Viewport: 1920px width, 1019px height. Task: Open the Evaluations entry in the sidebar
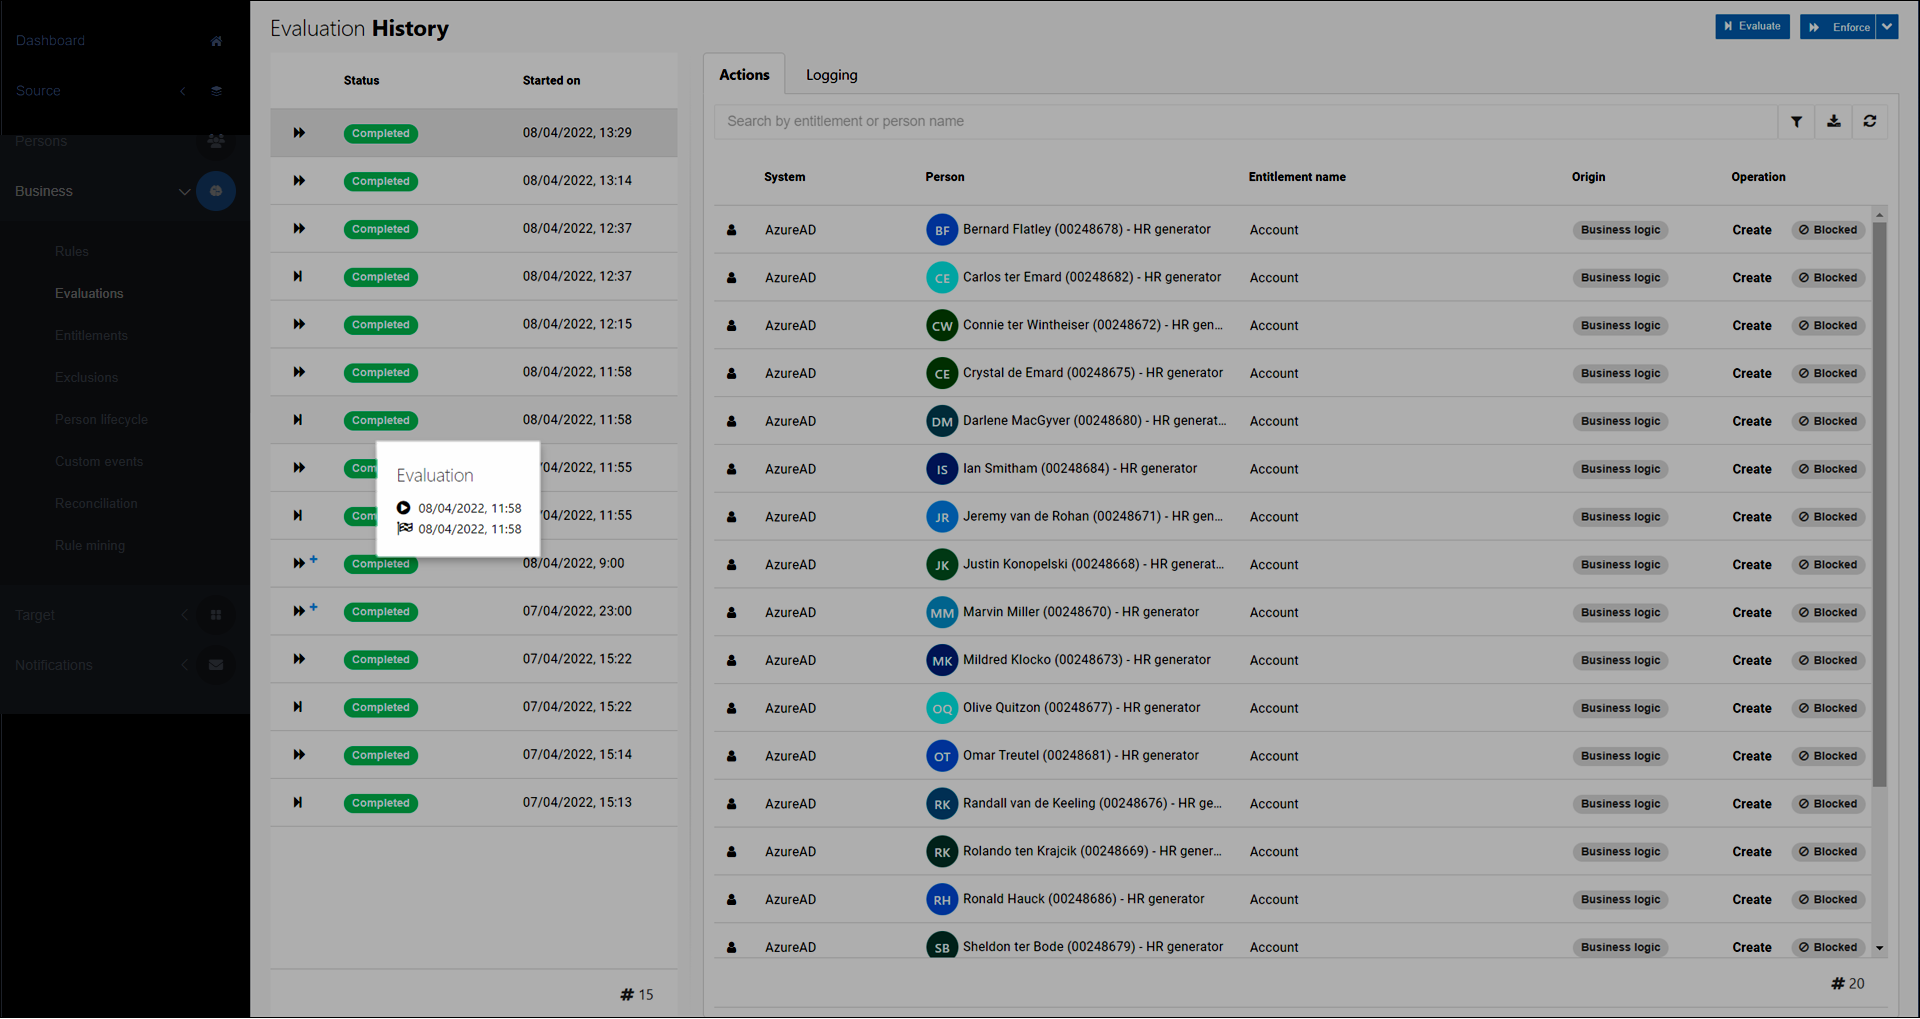[89, 293]
